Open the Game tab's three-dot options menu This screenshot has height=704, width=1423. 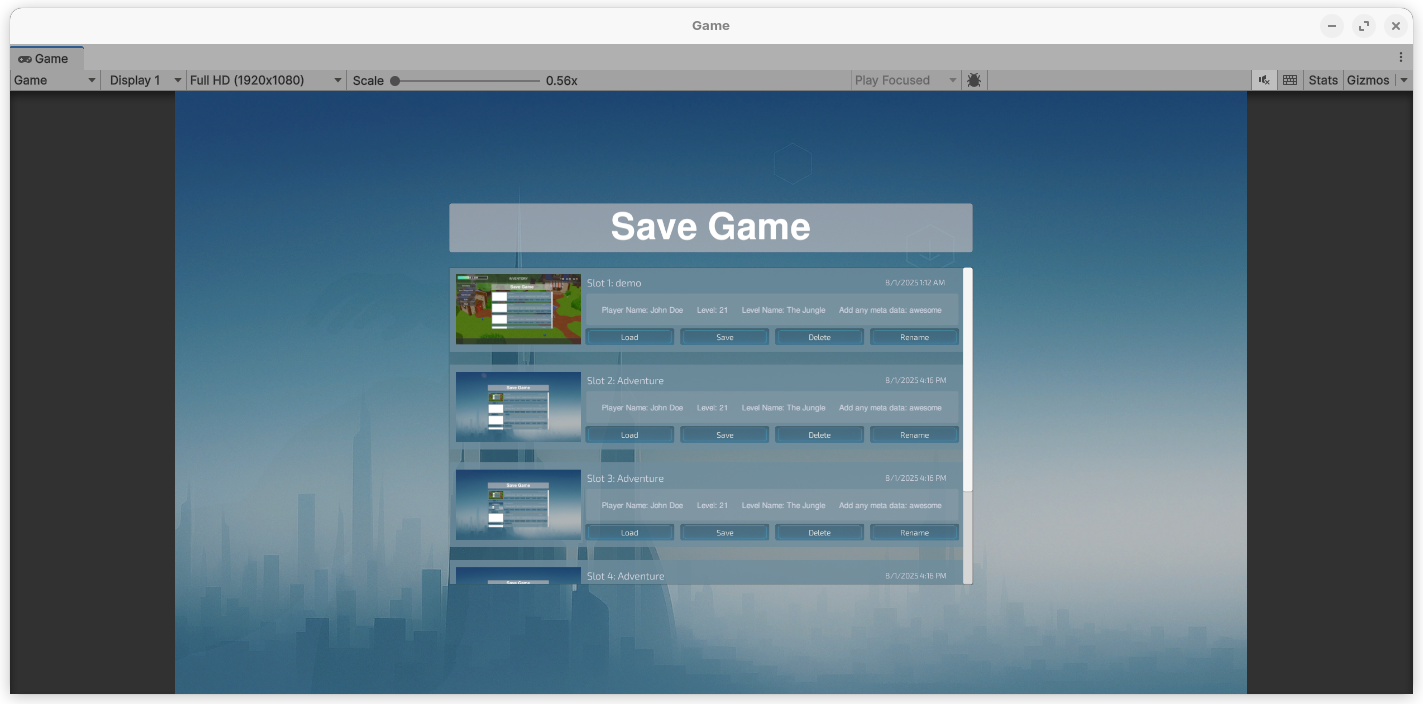[x=1401, y=58]
